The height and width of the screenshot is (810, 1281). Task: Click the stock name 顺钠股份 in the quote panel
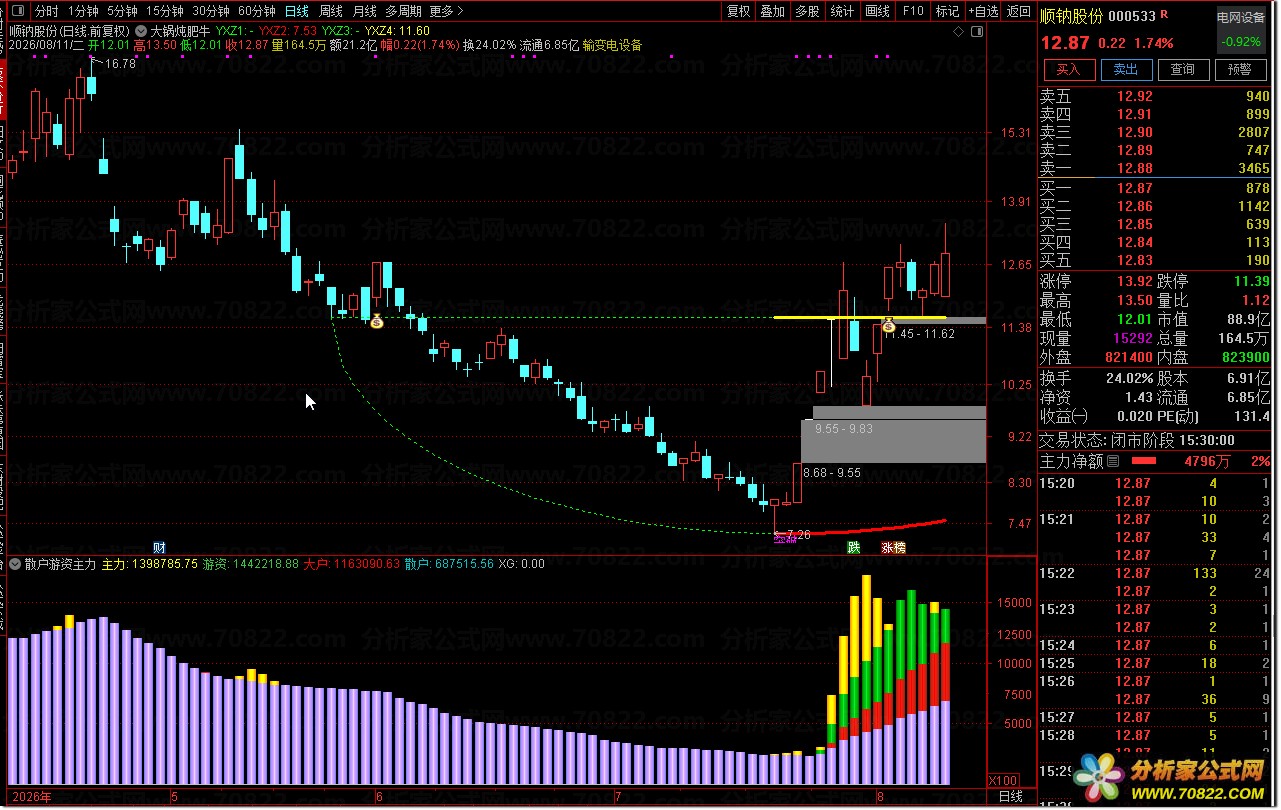coord(1071,16)
